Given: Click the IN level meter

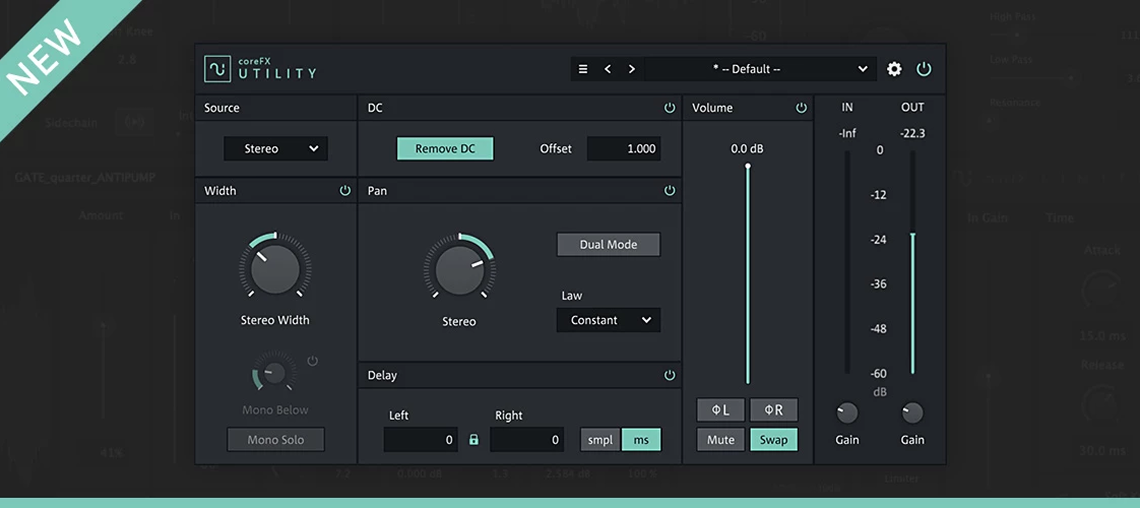Looking at the screenshot, I should [847, 262].
